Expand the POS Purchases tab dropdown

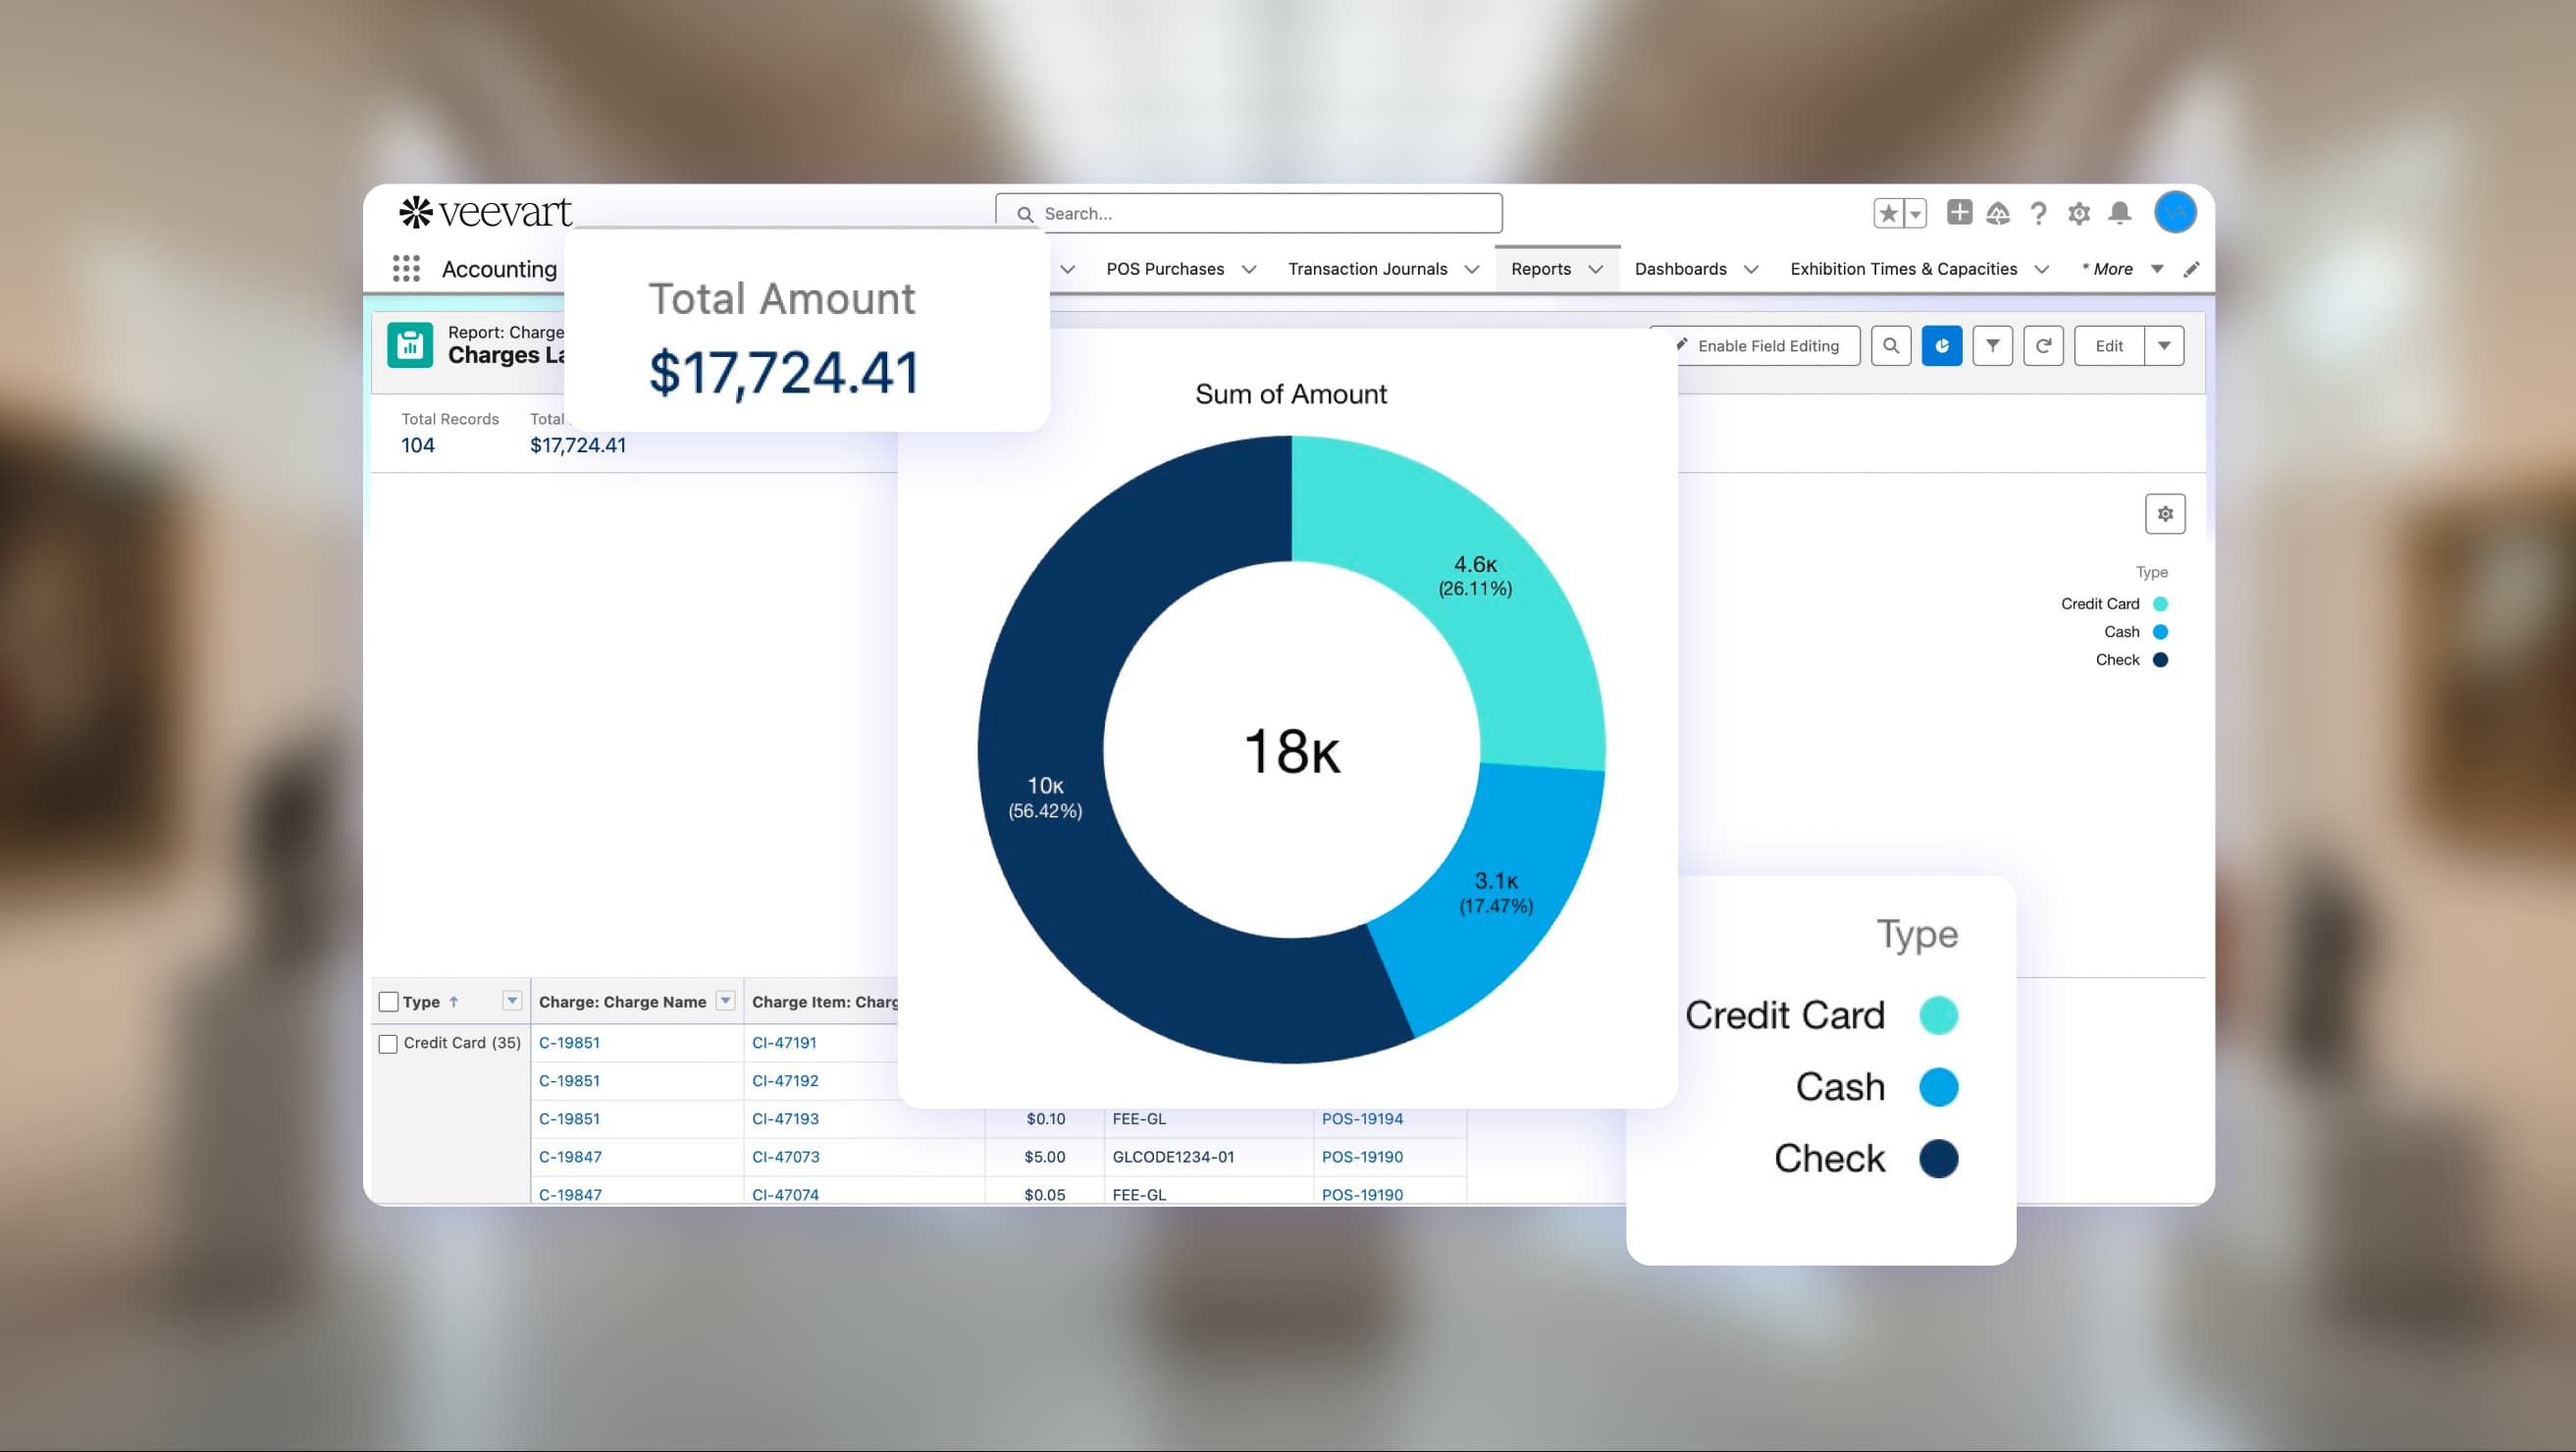click(x=1249, y=268)
